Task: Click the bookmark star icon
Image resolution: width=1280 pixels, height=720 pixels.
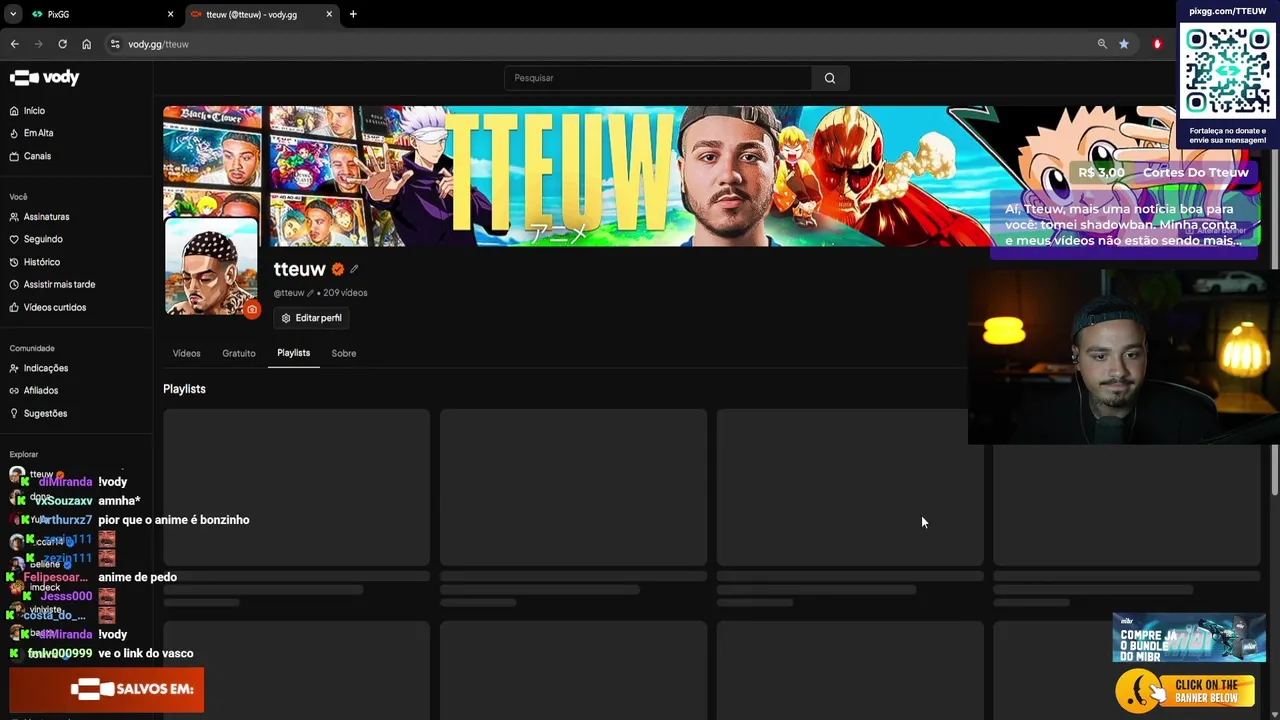Action: [x=1124, y=44]
